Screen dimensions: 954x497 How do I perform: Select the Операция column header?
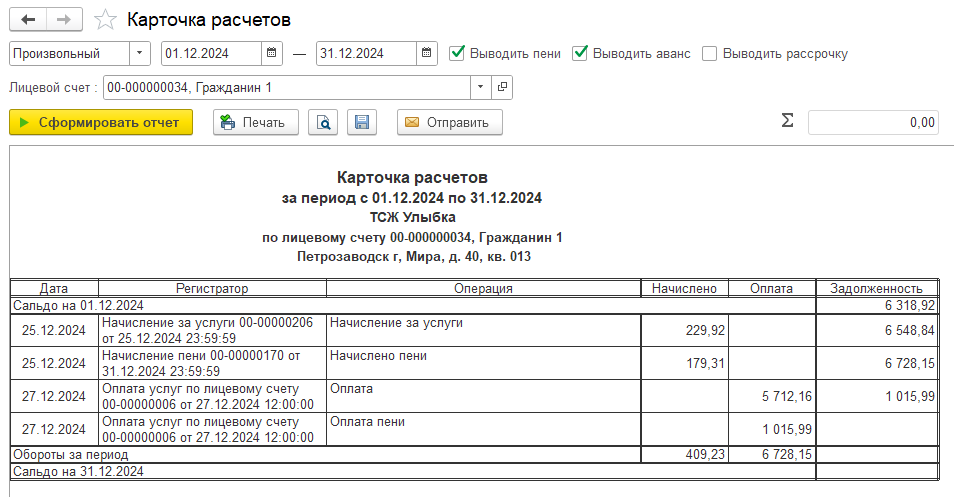(484, 288)
